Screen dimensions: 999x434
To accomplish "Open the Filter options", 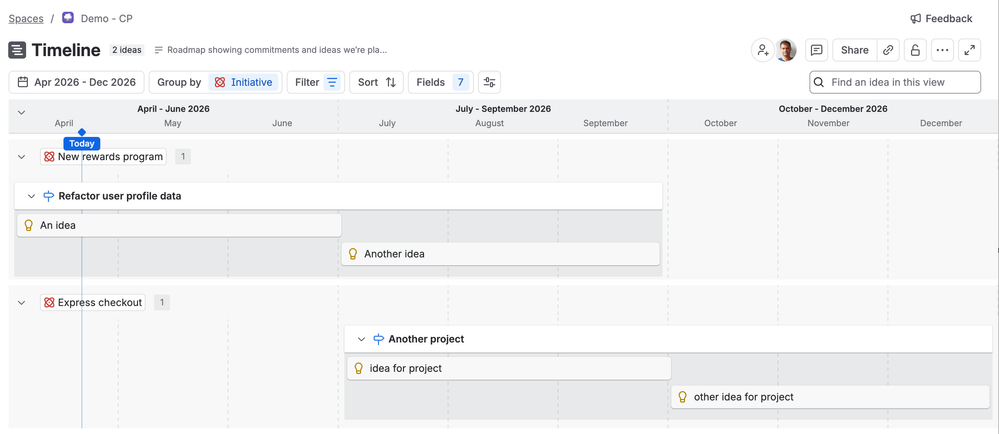I will 316,82.
